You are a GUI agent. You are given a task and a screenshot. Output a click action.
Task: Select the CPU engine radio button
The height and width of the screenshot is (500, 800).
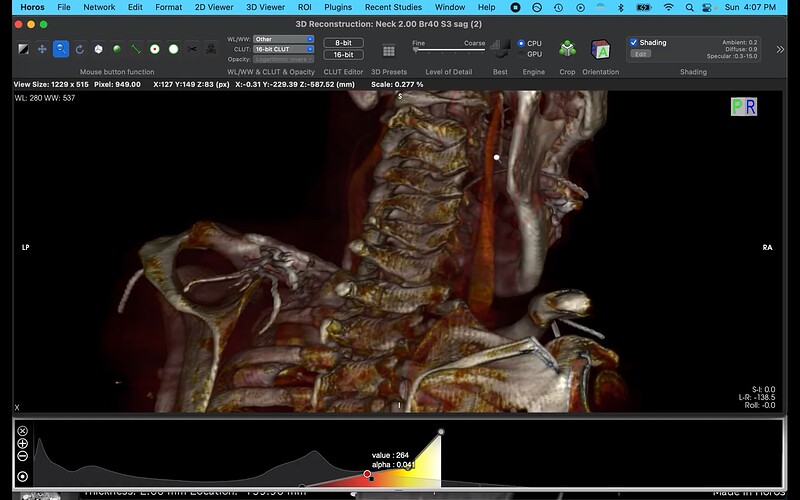point(521,43)
